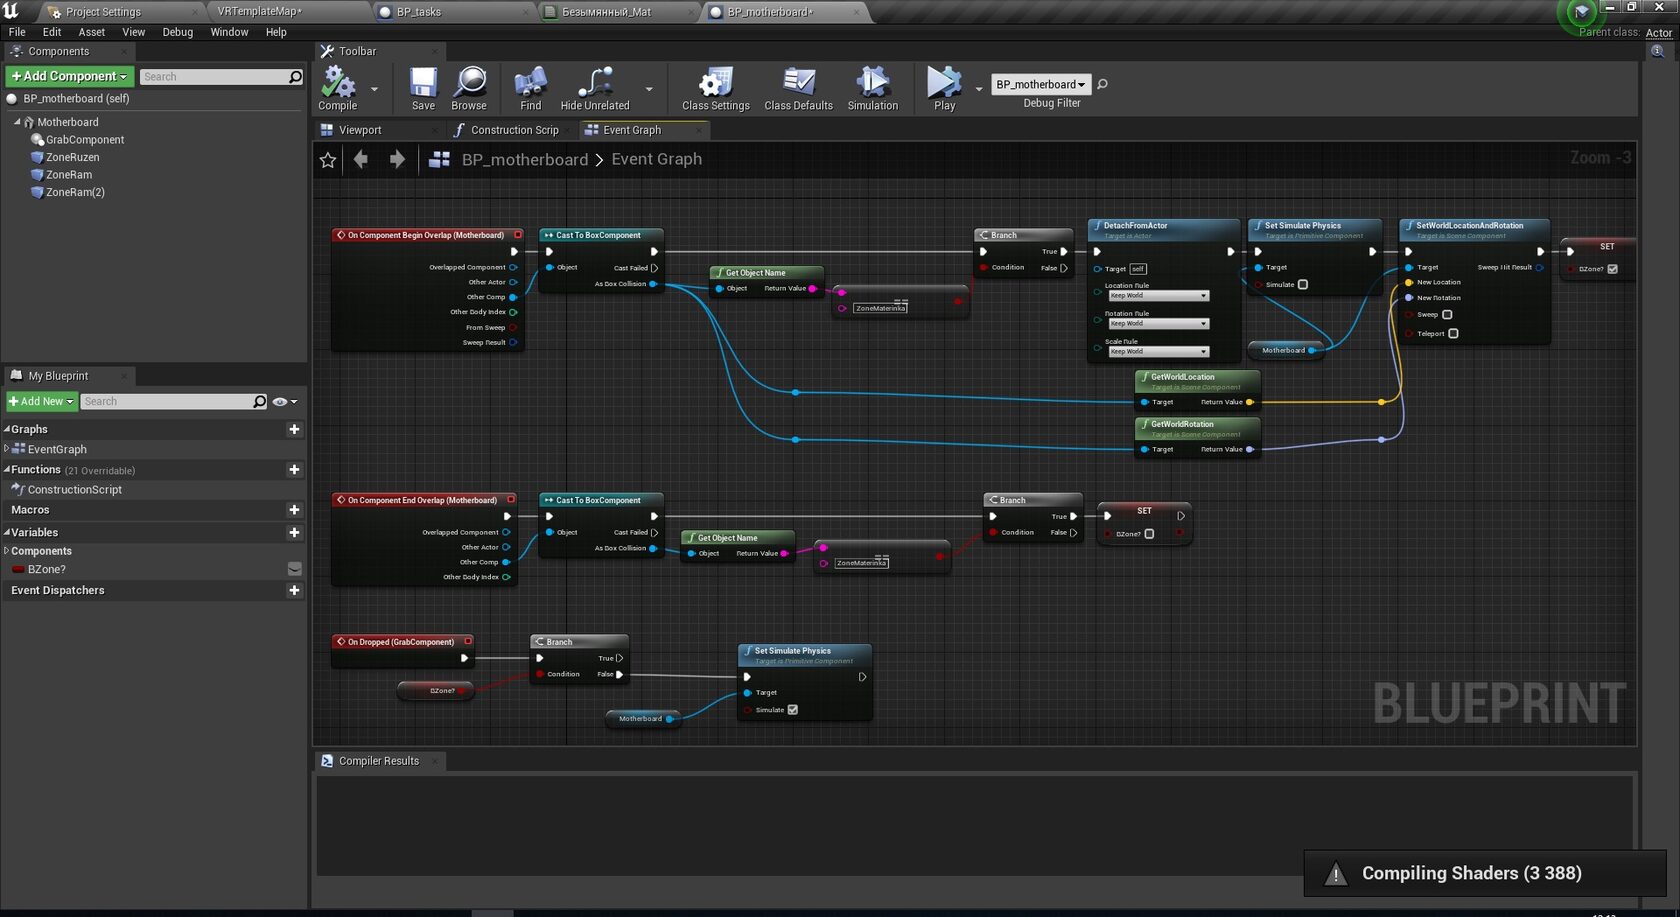Open Location Rule dropdown in DetachFromActor

1158,296
